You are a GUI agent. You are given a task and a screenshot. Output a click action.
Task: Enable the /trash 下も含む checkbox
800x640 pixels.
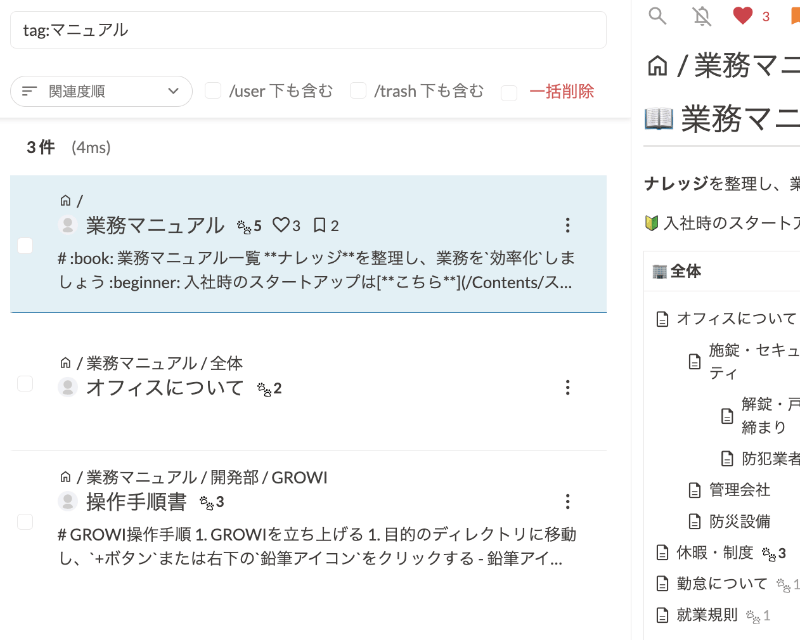point(358,91)
